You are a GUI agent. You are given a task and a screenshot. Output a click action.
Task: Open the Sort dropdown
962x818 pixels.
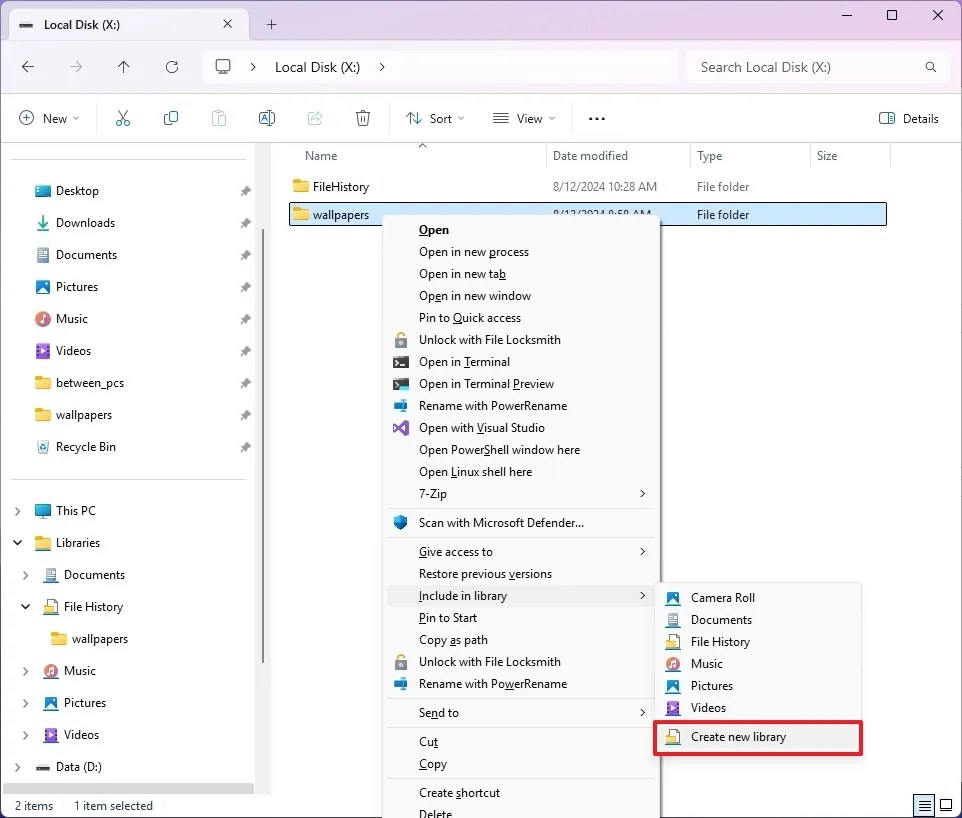(x=434, y=118)
